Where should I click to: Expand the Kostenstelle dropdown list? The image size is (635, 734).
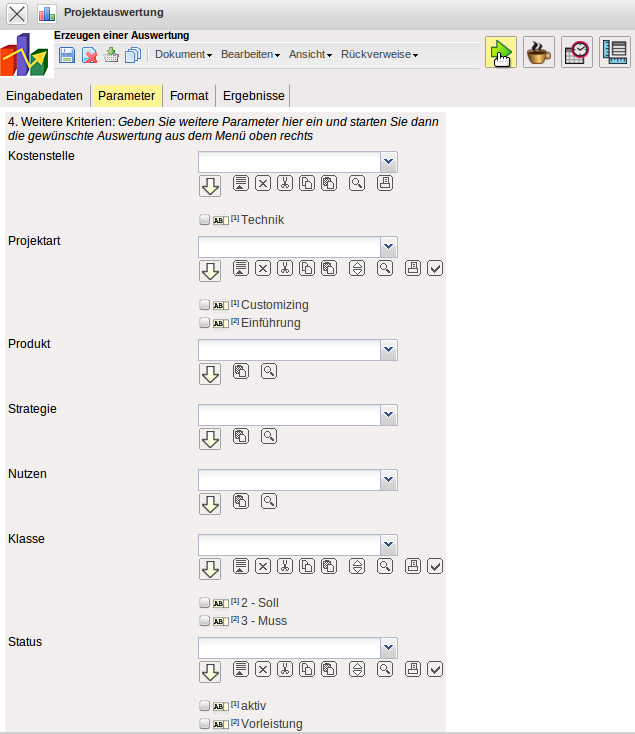(x=389, y=162)
